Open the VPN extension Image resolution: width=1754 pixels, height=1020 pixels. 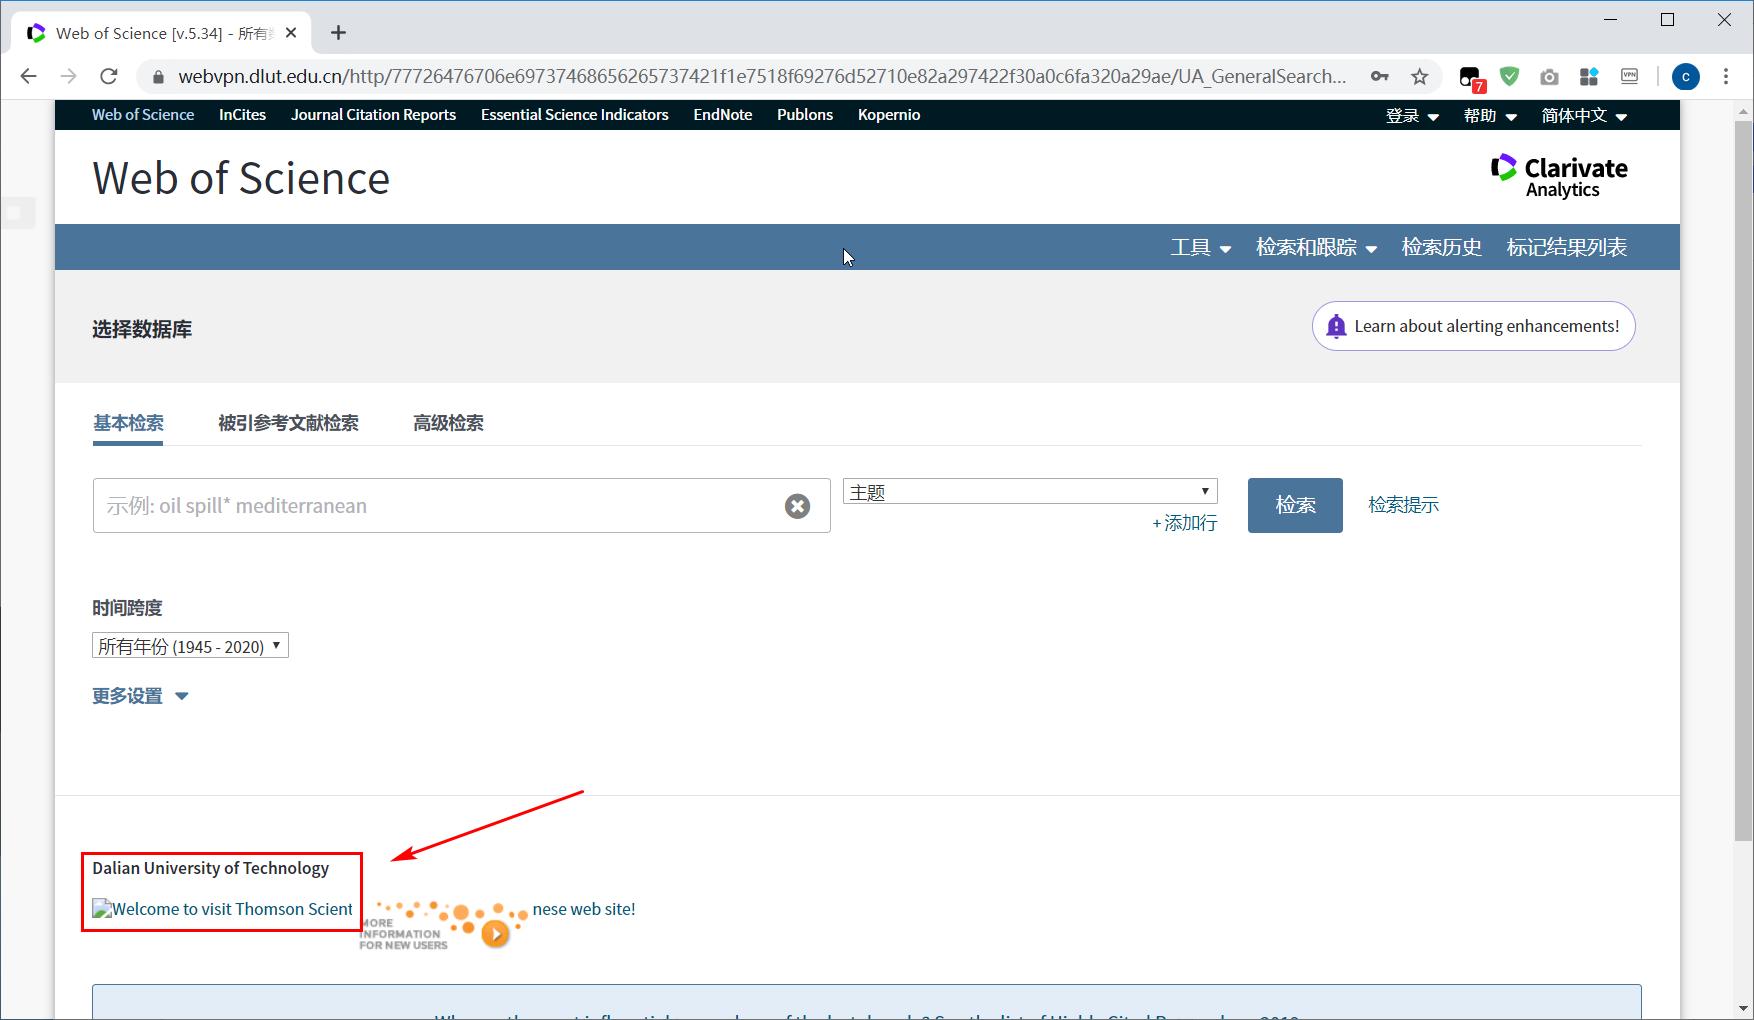pos(1630,76)
